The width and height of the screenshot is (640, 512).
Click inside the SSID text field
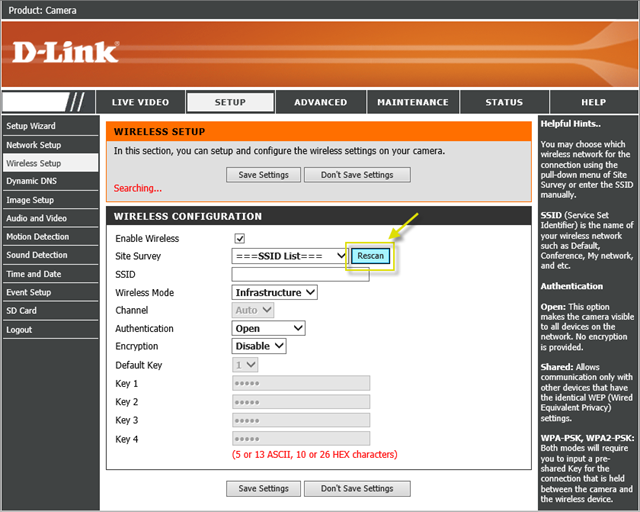299,274
